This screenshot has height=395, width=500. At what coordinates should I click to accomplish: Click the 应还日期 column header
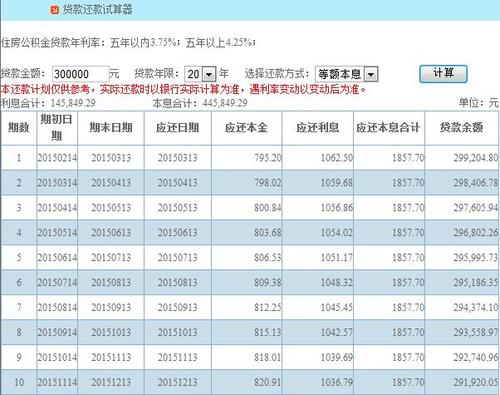pos(178,127)
